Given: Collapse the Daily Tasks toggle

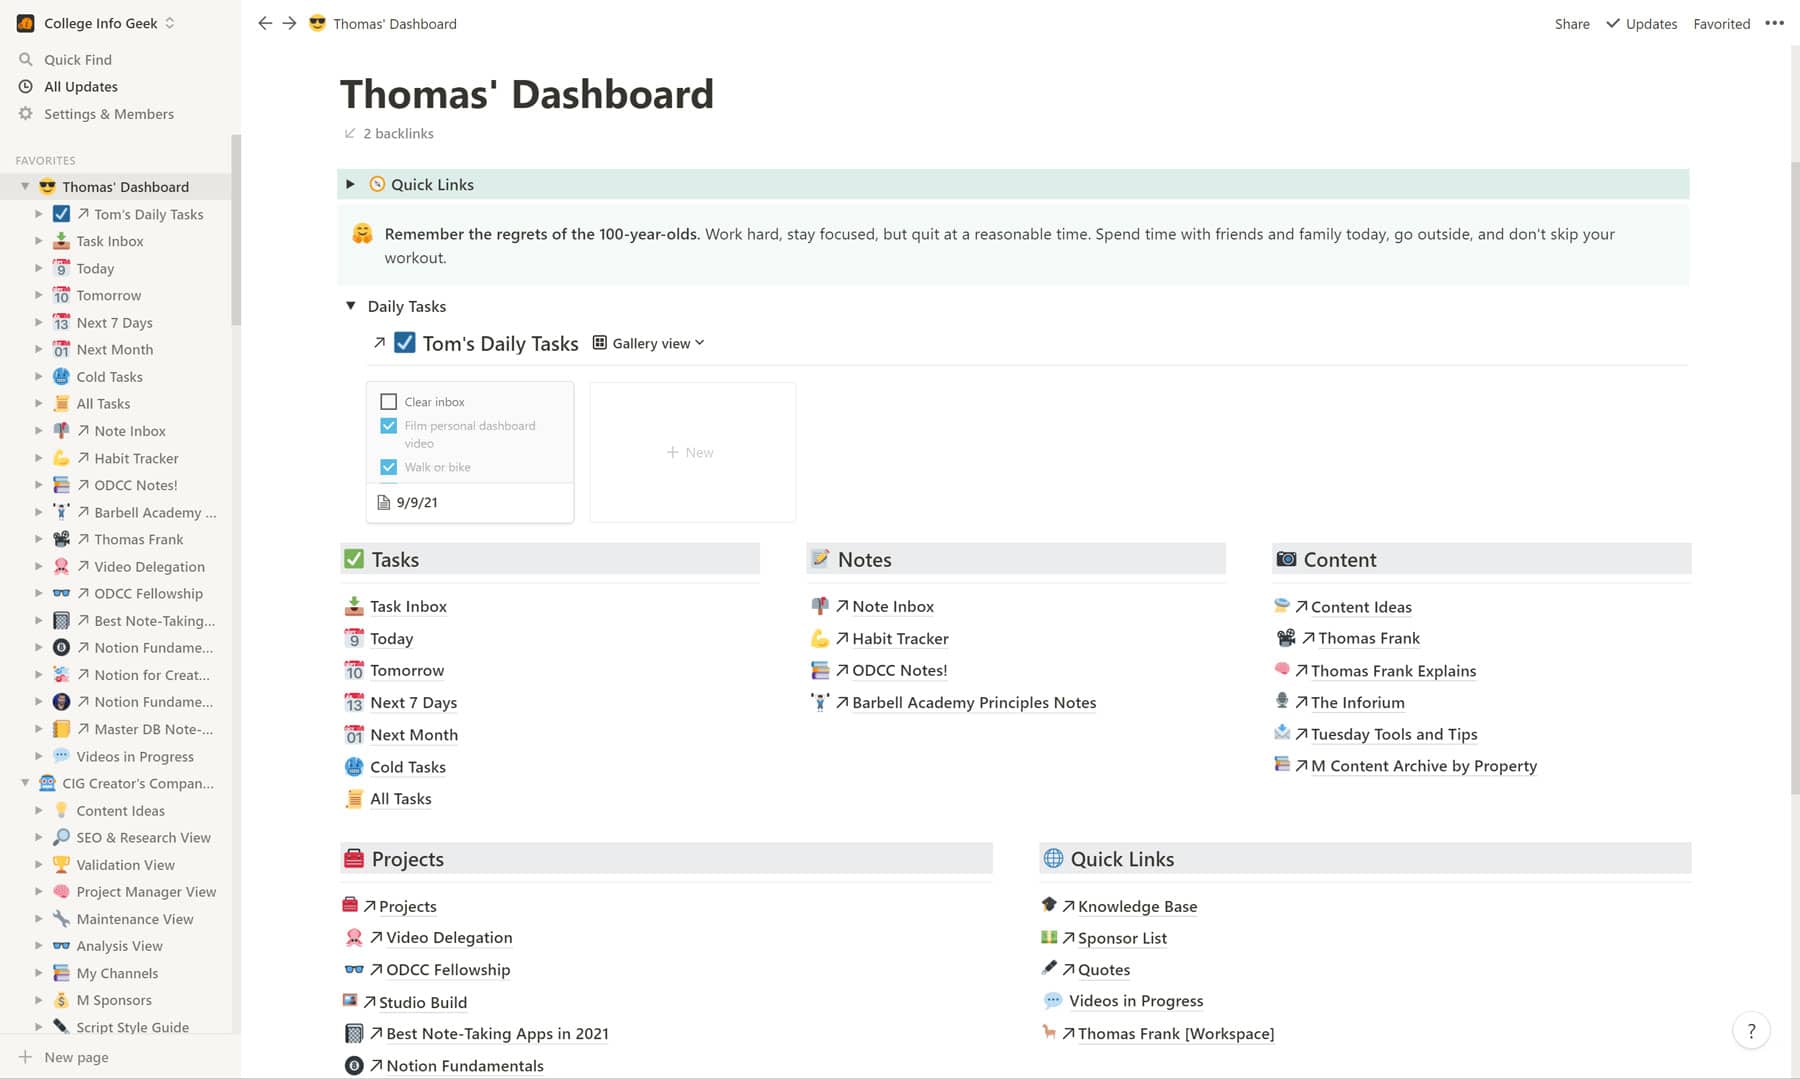Looking at the screenshot, I should (350, 306).
